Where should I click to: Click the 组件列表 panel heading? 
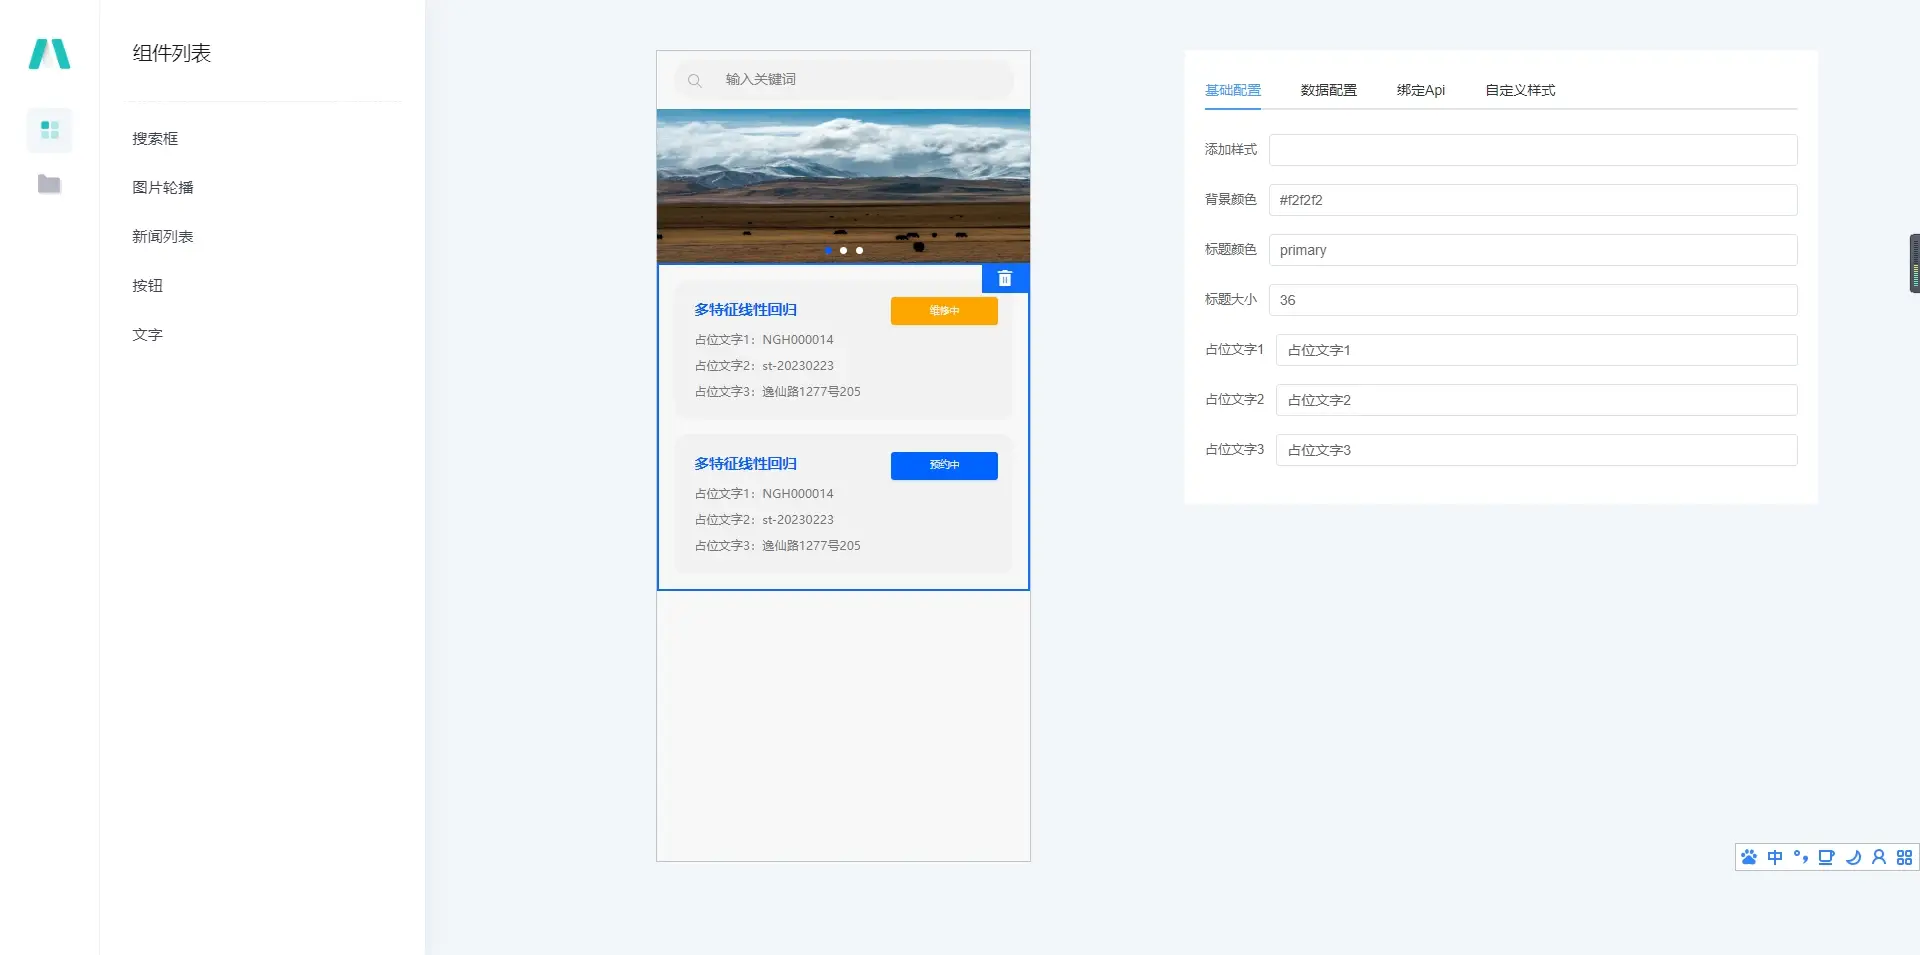[172, 53]
